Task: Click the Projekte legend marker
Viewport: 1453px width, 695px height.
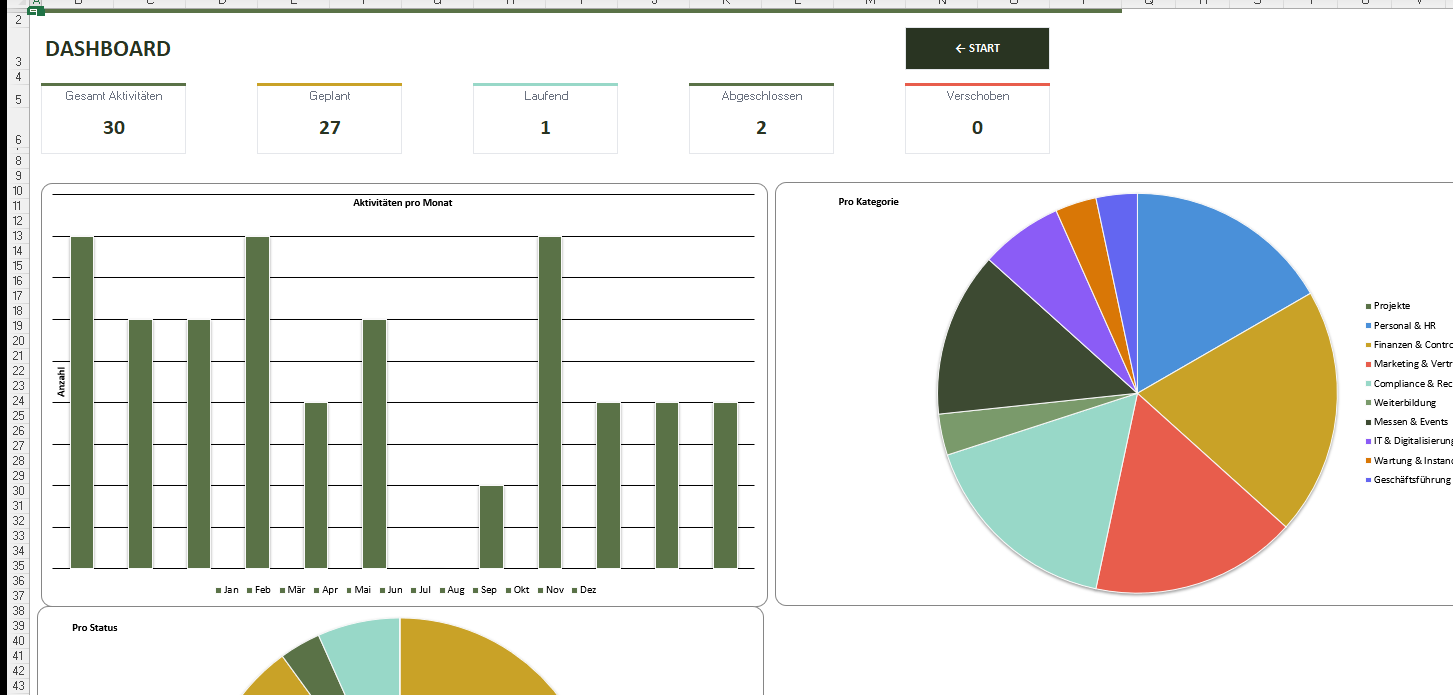Action: coord(1368,306)
